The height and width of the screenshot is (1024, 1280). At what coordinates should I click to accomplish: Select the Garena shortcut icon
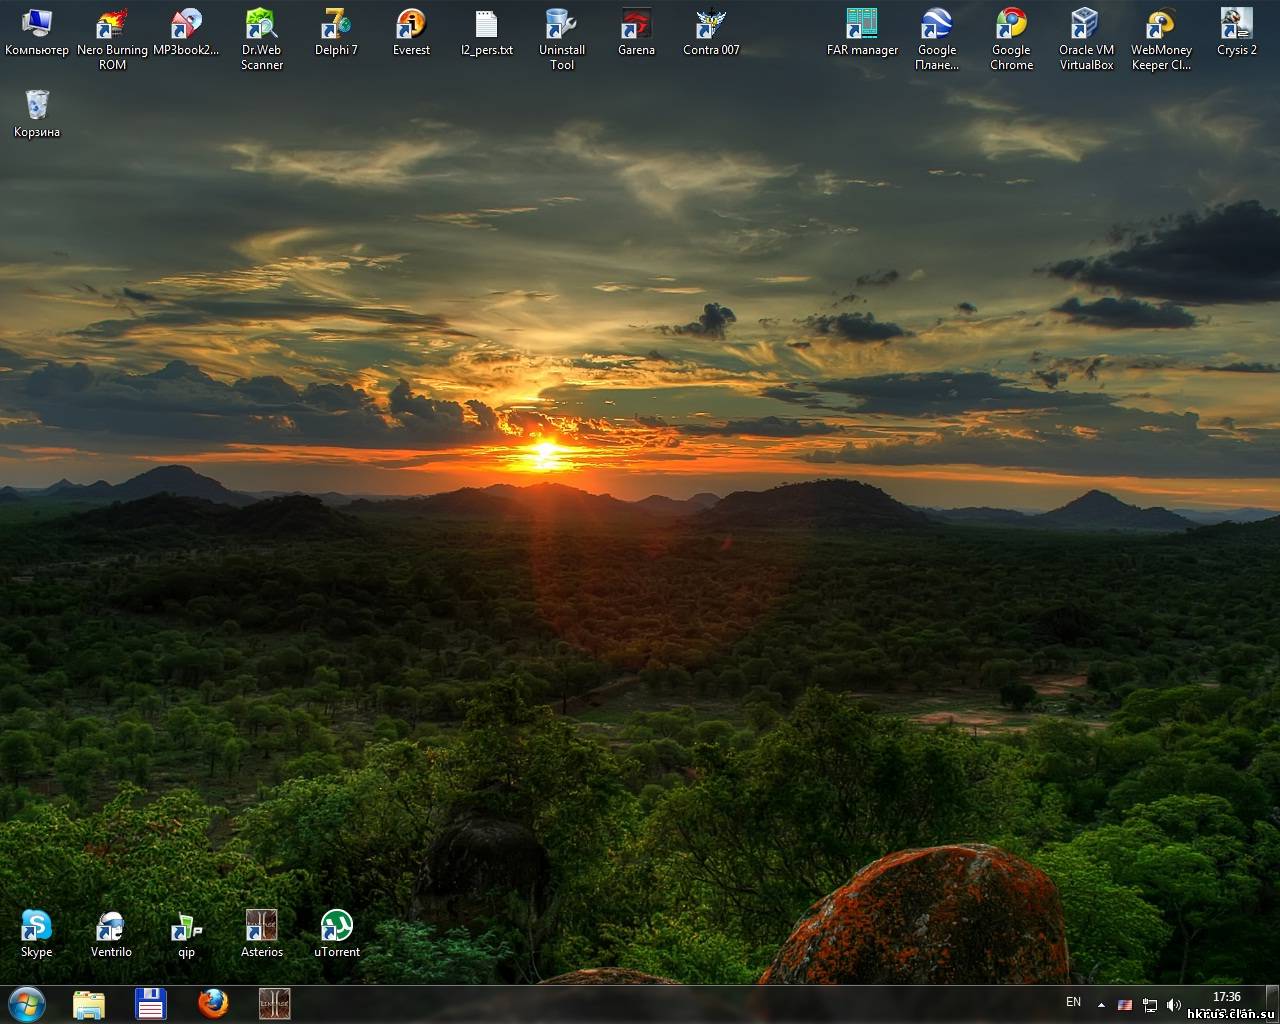coord(636,25)
